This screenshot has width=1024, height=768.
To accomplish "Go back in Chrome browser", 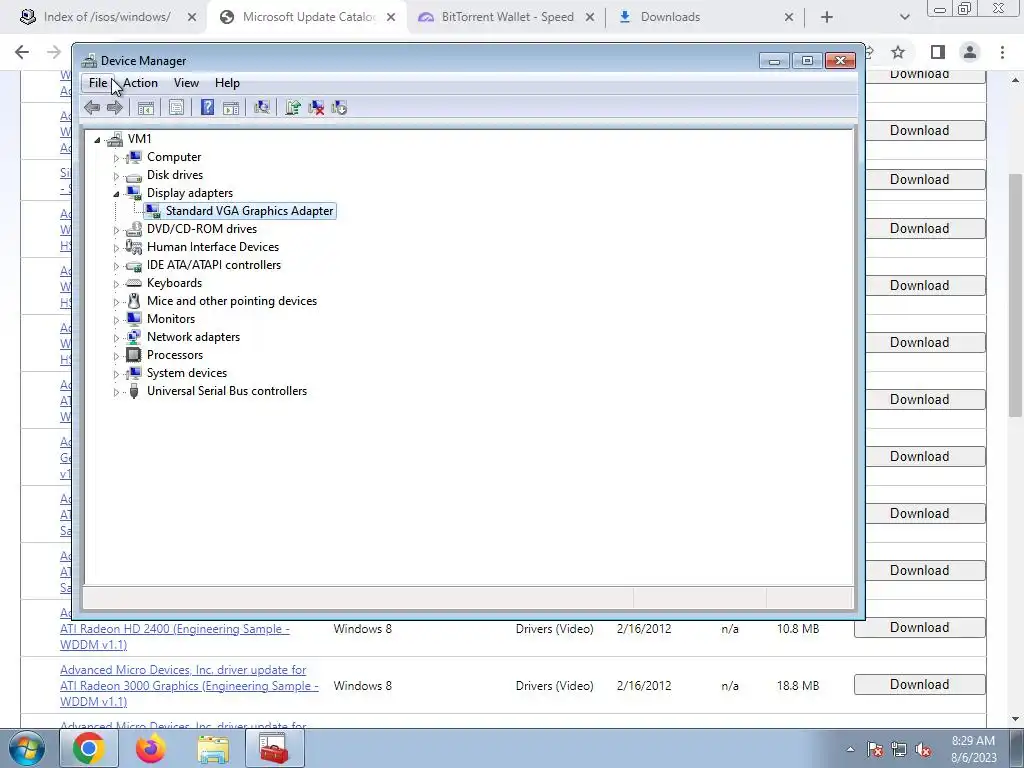I will point(22,52).
